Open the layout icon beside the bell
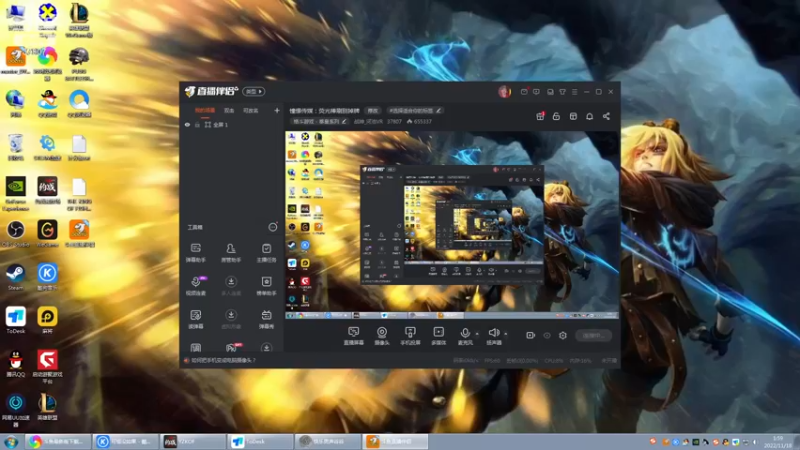 point(573,116)
